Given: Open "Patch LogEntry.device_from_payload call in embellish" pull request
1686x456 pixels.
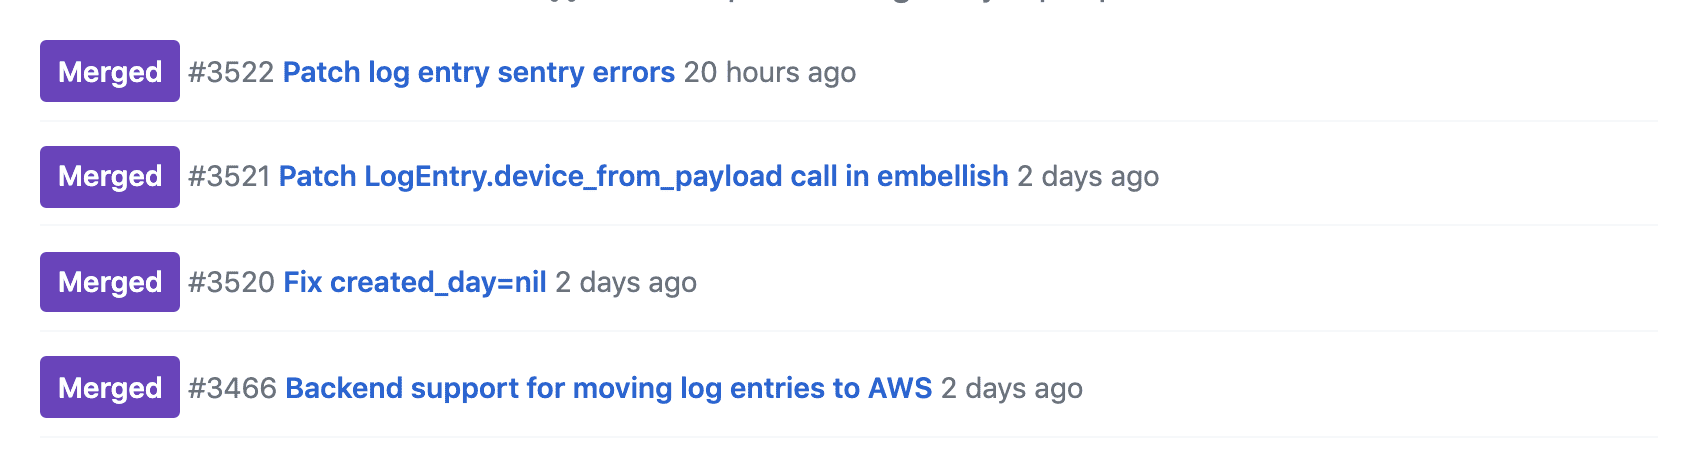Looking at the screenshot, I should click(643, 176).
